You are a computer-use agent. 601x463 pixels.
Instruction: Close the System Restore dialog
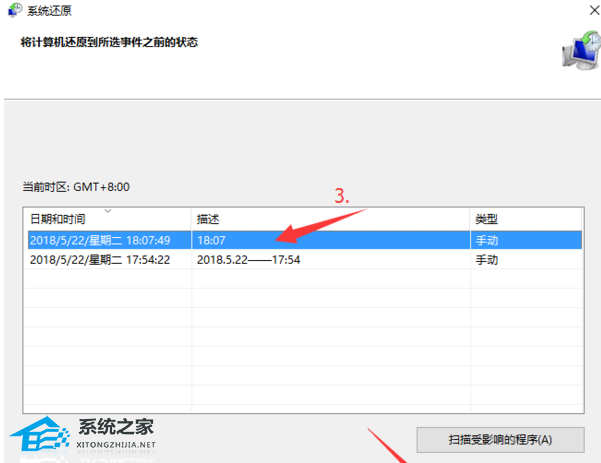(594, 10)
